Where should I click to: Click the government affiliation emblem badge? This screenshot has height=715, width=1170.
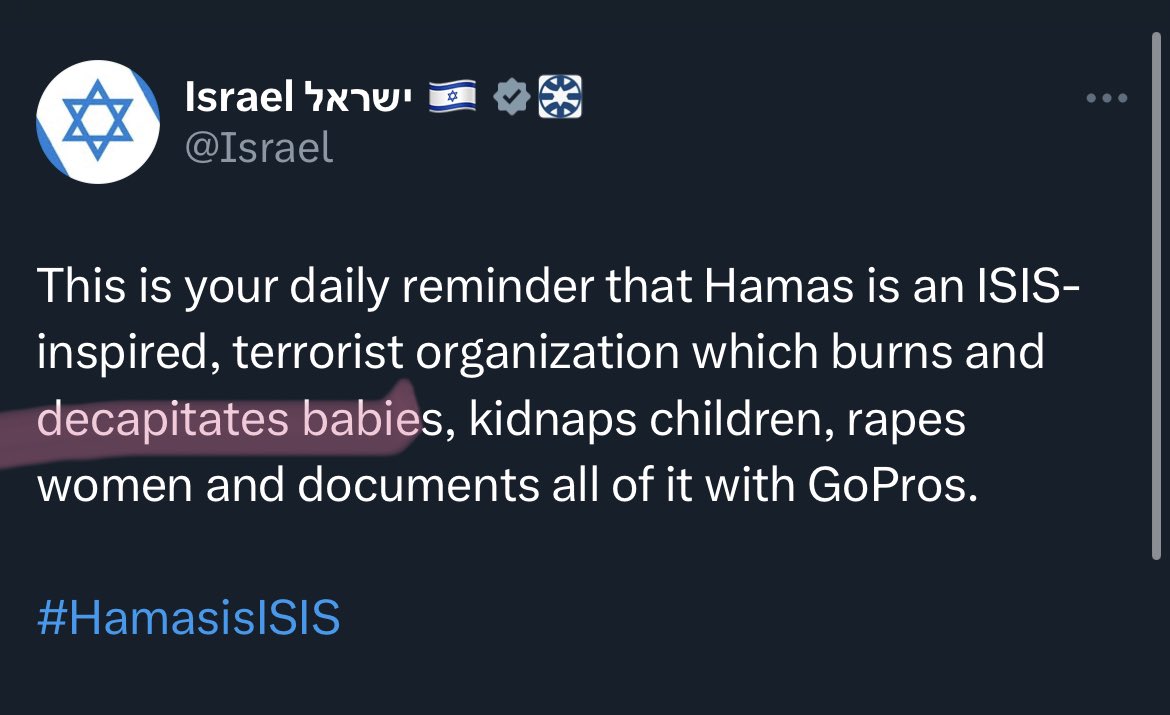click(x=560, y=98)
